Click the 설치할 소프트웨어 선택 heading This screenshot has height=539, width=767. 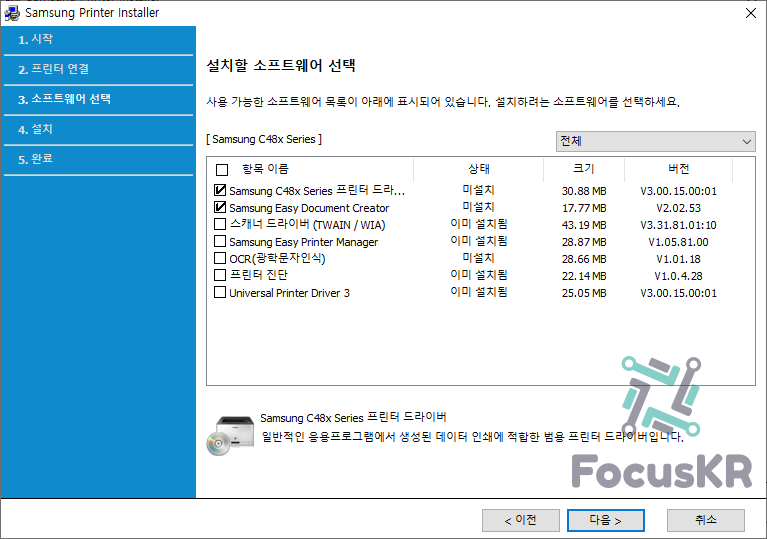pyautogui.click(x=281, y=66)
